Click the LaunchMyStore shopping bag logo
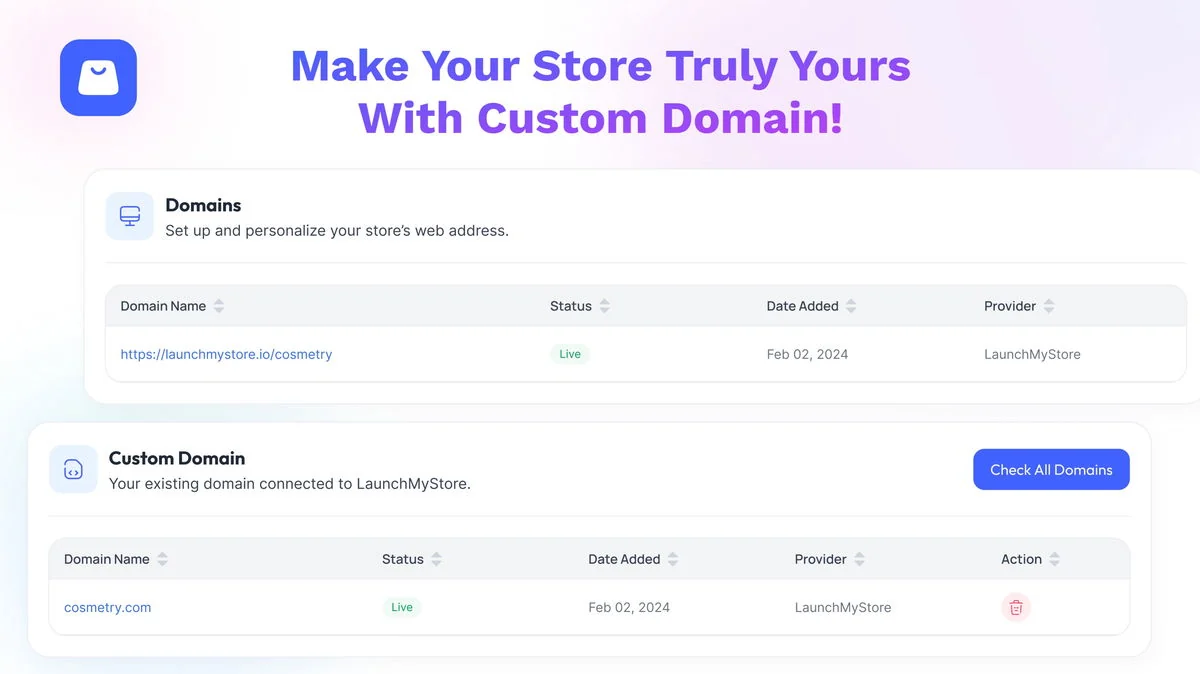Image resolution: width=1200 pixels, height=674 pixels. tap(98, 78)
